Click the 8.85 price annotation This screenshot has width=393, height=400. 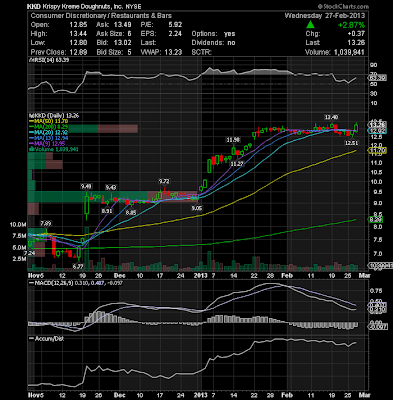(x=131, y=212)
